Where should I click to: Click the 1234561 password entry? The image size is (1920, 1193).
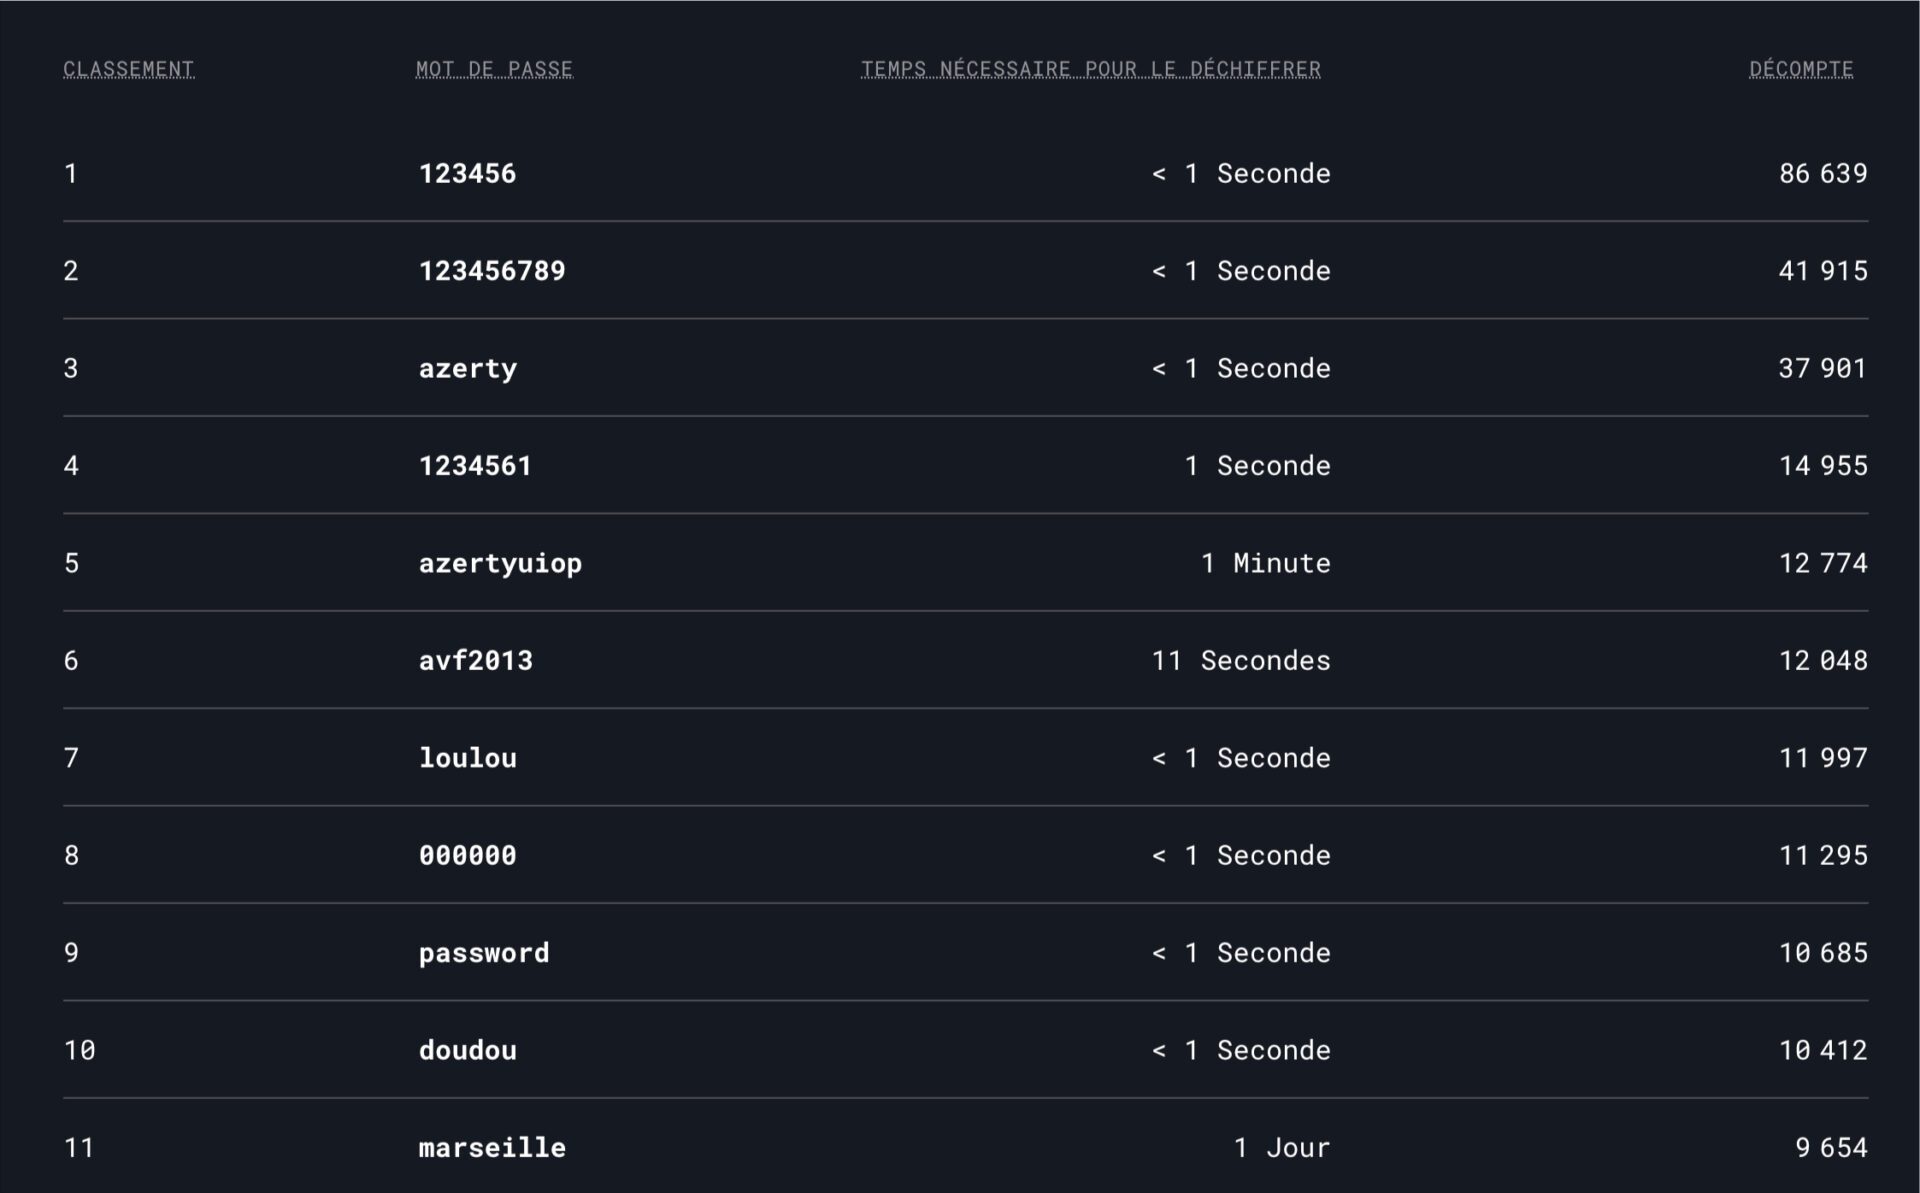click(475, 466)
